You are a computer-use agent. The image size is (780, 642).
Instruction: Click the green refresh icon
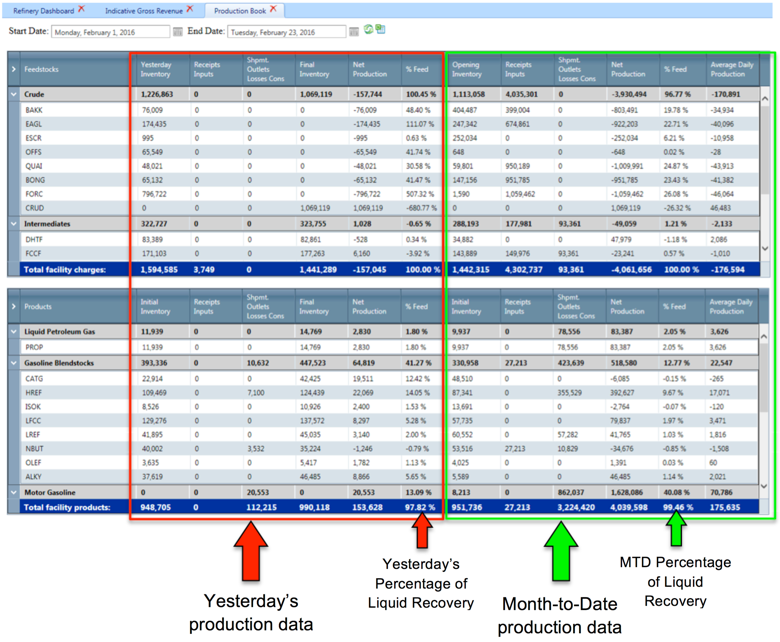click(x=368, y=31)
